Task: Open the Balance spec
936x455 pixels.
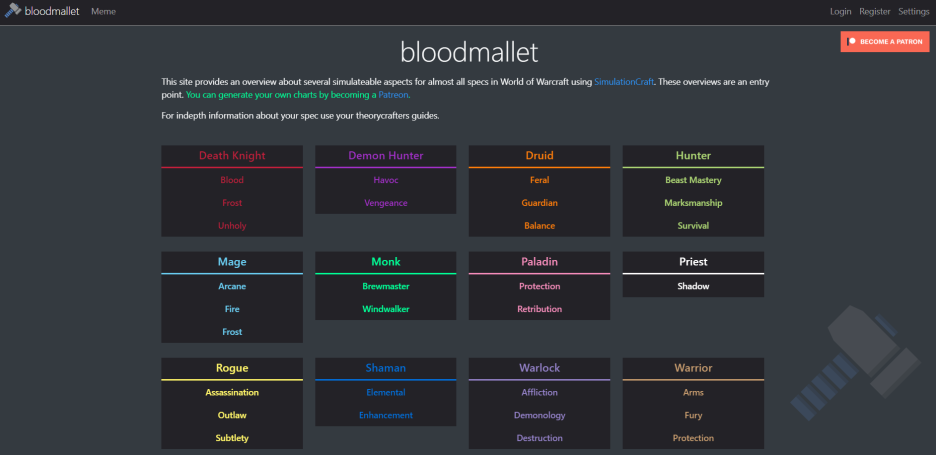Action: 539,226
